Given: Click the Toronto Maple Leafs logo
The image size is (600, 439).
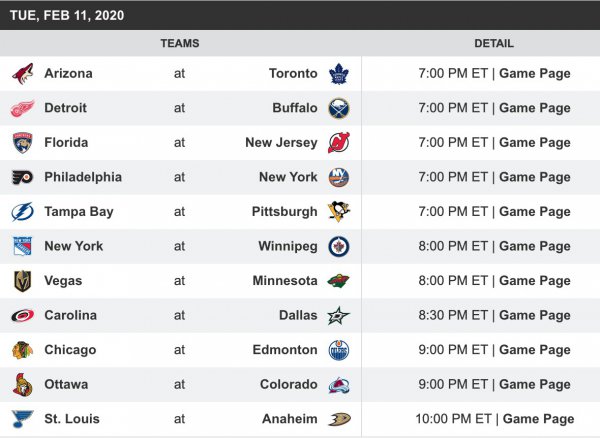Looking at the screenshot, I should click(x=339, y=73).
